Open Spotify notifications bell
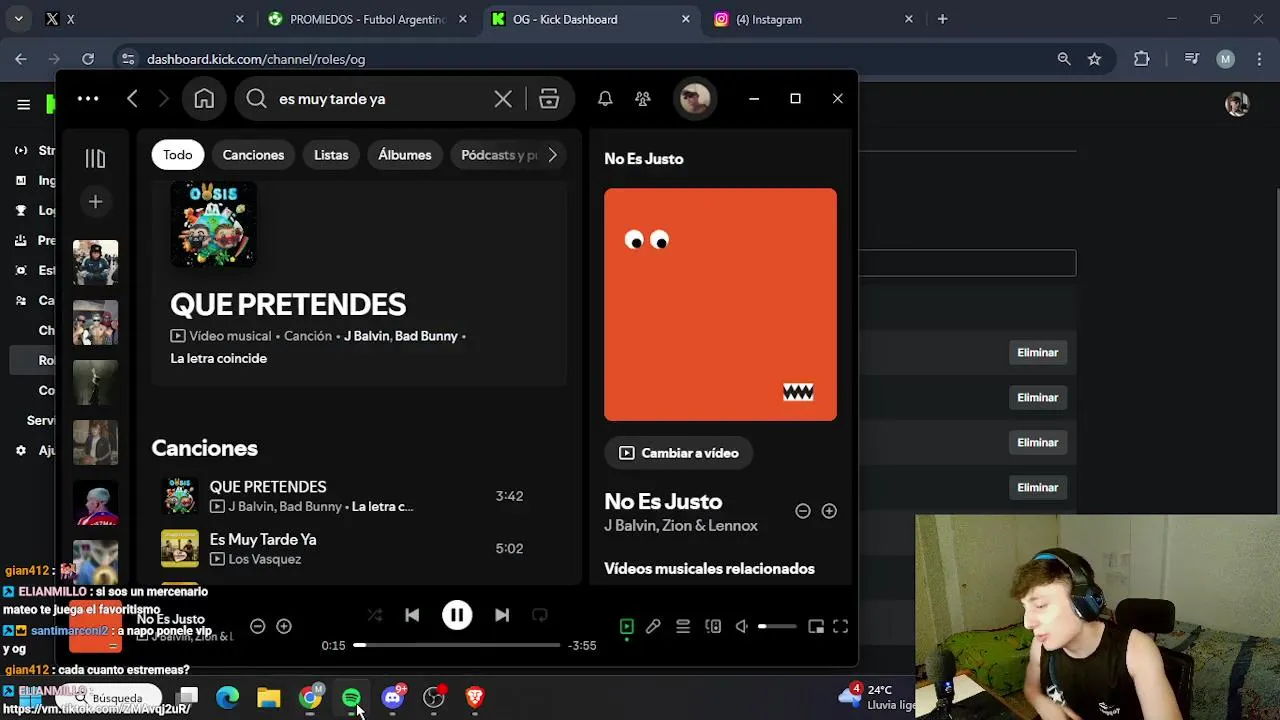Screen dimensions: 1280x720 (605, 99)
